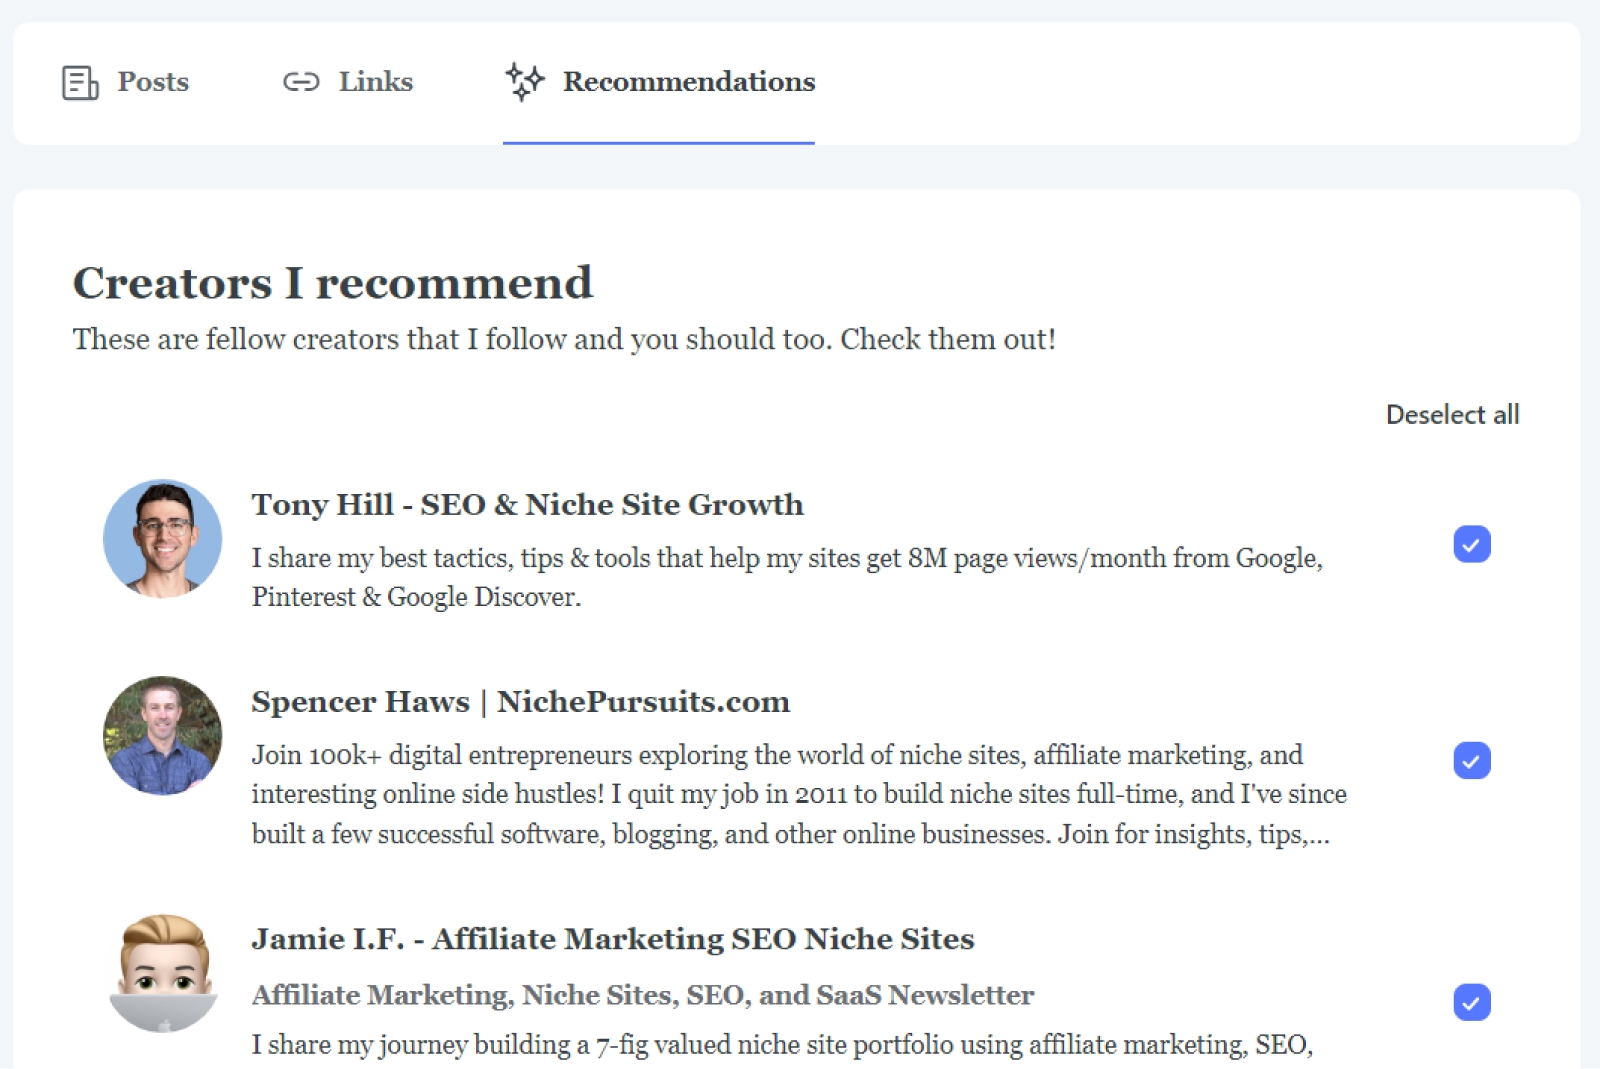Screen dimensions: 1600x1069
Task: Click Deselect all
Action: tap(1452, 415)
